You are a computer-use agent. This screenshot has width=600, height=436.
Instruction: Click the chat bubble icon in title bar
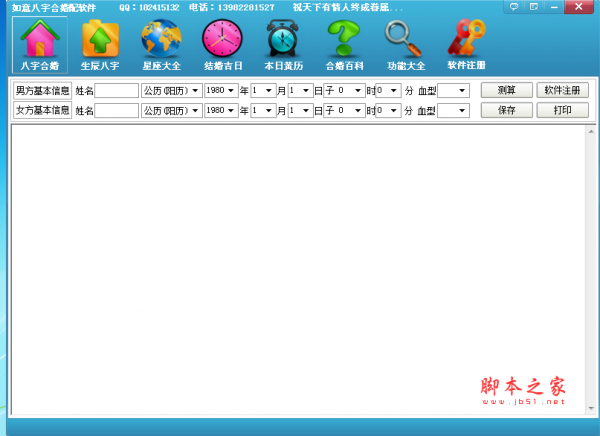pos(514,7)
